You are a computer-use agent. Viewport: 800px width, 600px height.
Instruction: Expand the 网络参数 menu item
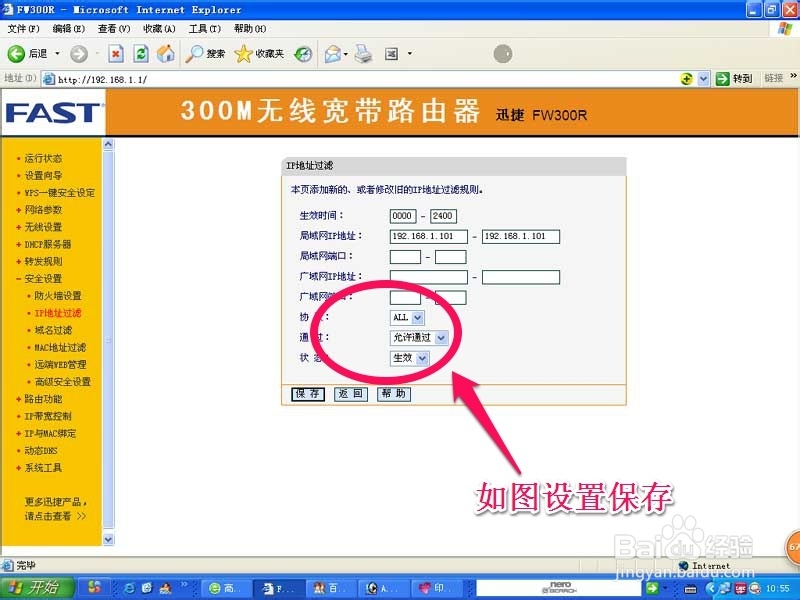click(x=43, y=210)
